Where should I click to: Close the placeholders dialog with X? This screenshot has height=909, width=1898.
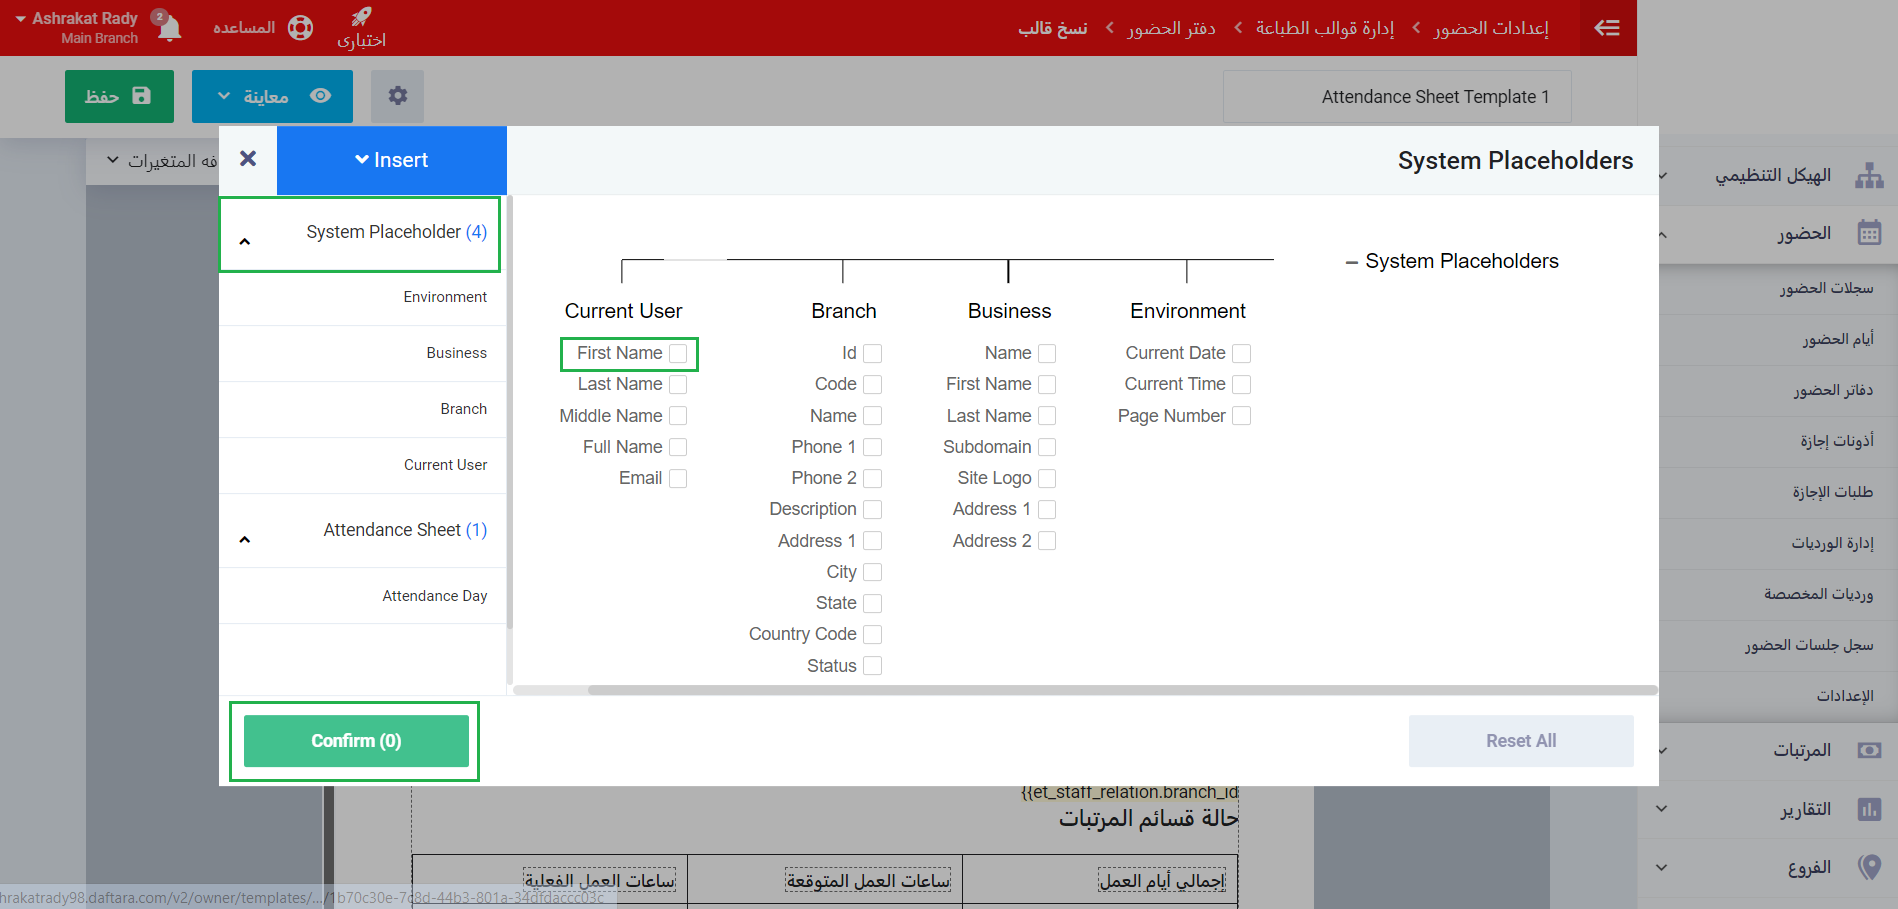click(248, 159)
